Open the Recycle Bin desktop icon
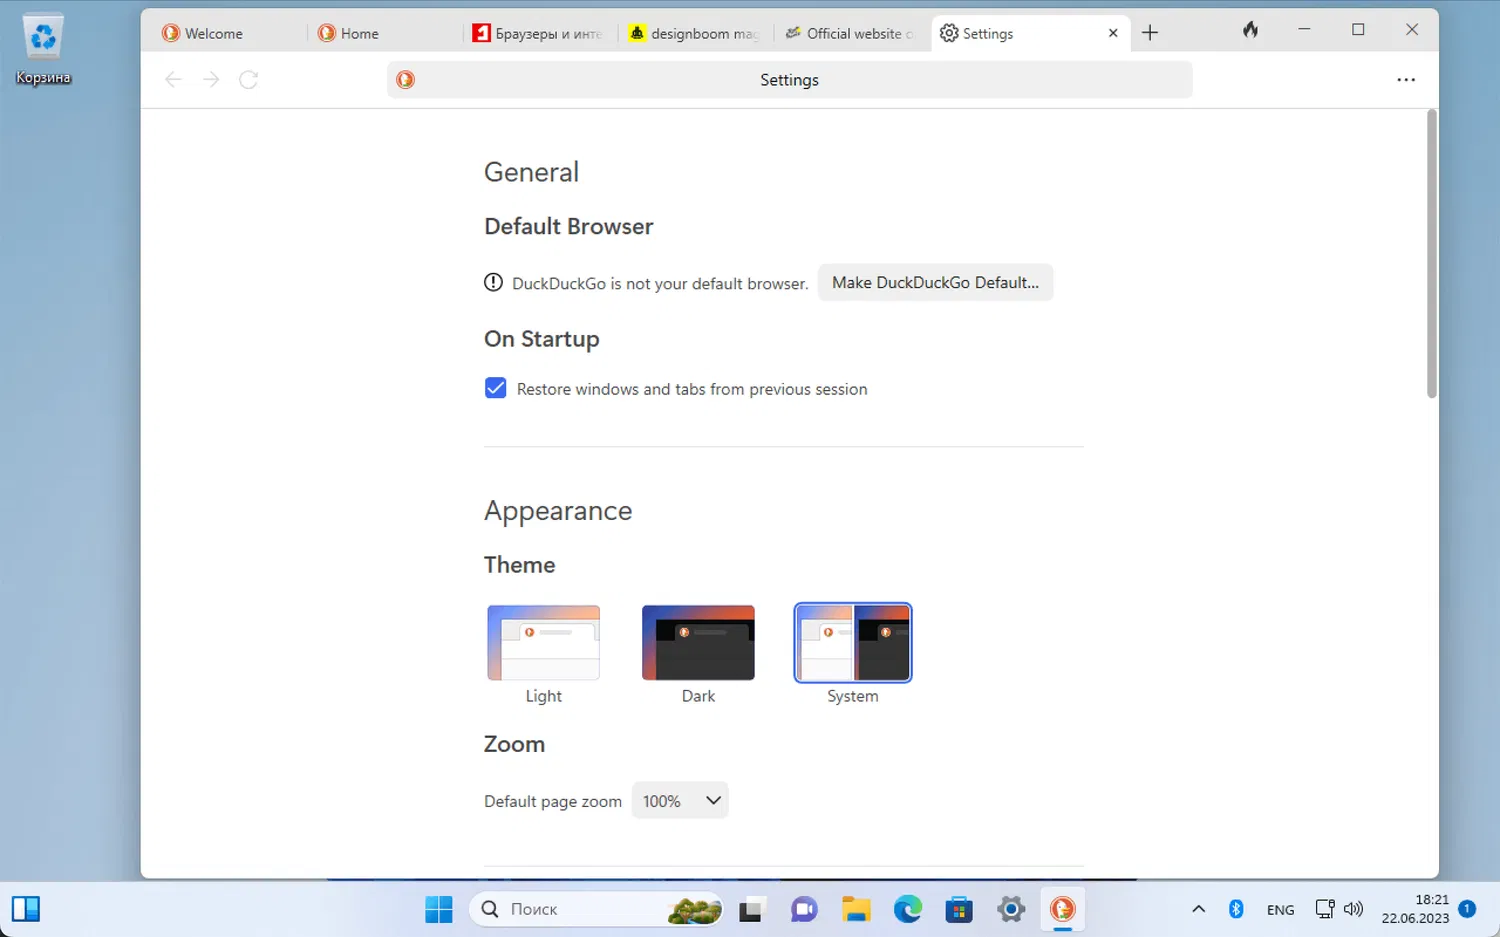Screen dimensions: 1500x937 43,49
